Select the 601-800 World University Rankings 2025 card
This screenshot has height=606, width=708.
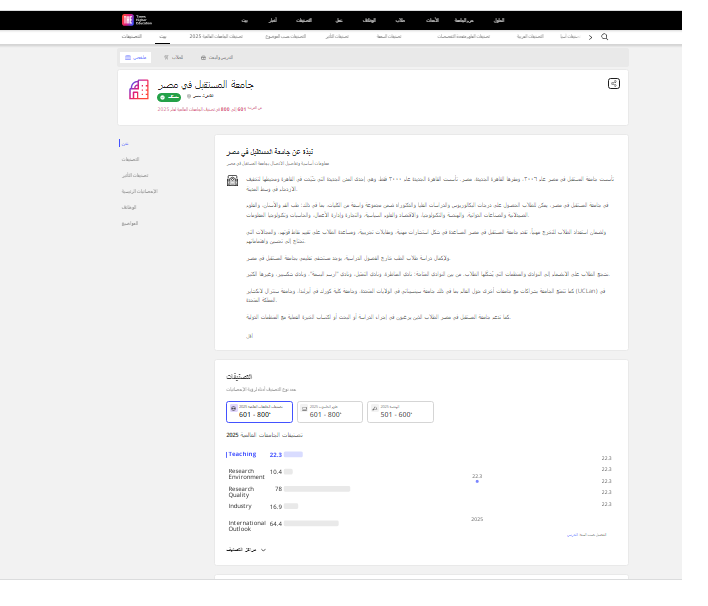(x=260, y=411)
